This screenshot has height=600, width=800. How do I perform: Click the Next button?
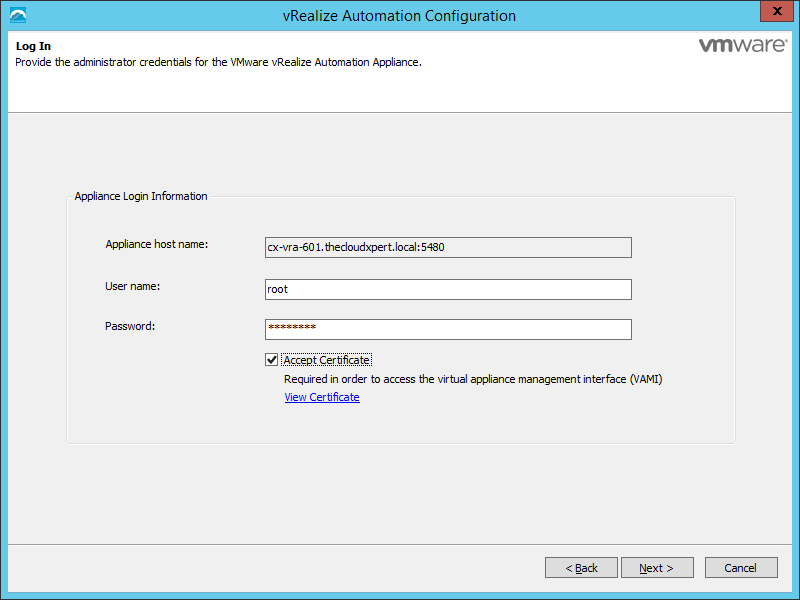[657, 568]
